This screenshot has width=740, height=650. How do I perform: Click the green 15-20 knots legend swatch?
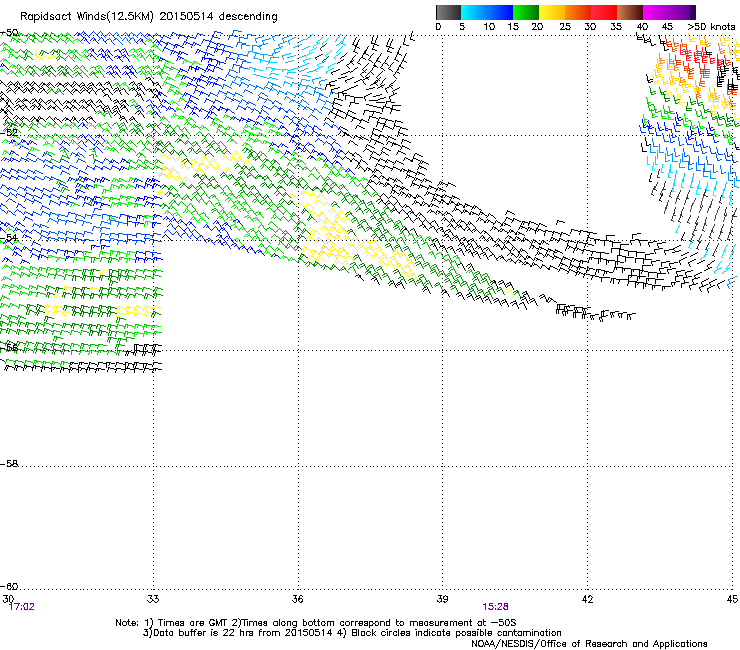point(526,12)
